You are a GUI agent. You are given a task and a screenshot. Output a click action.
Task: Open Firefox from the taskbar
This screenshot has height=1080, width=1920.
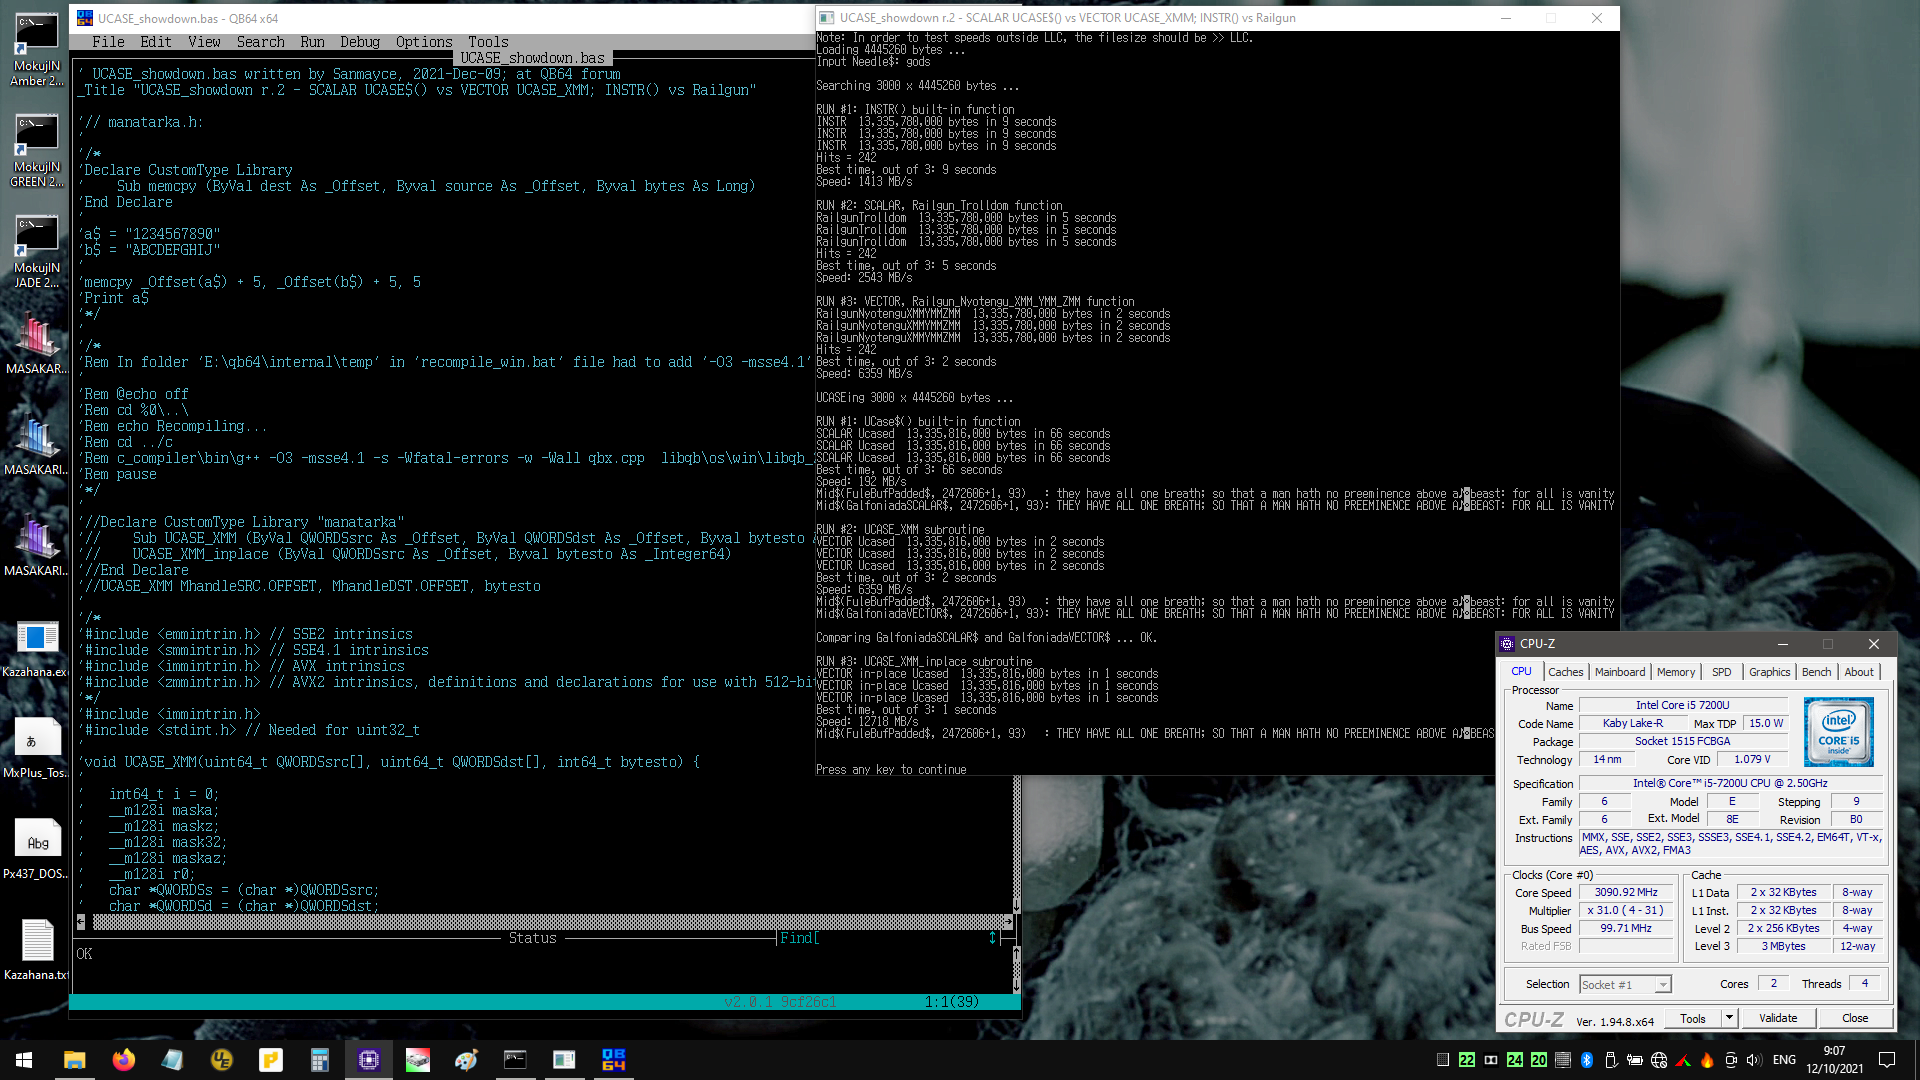(123, 1060)
